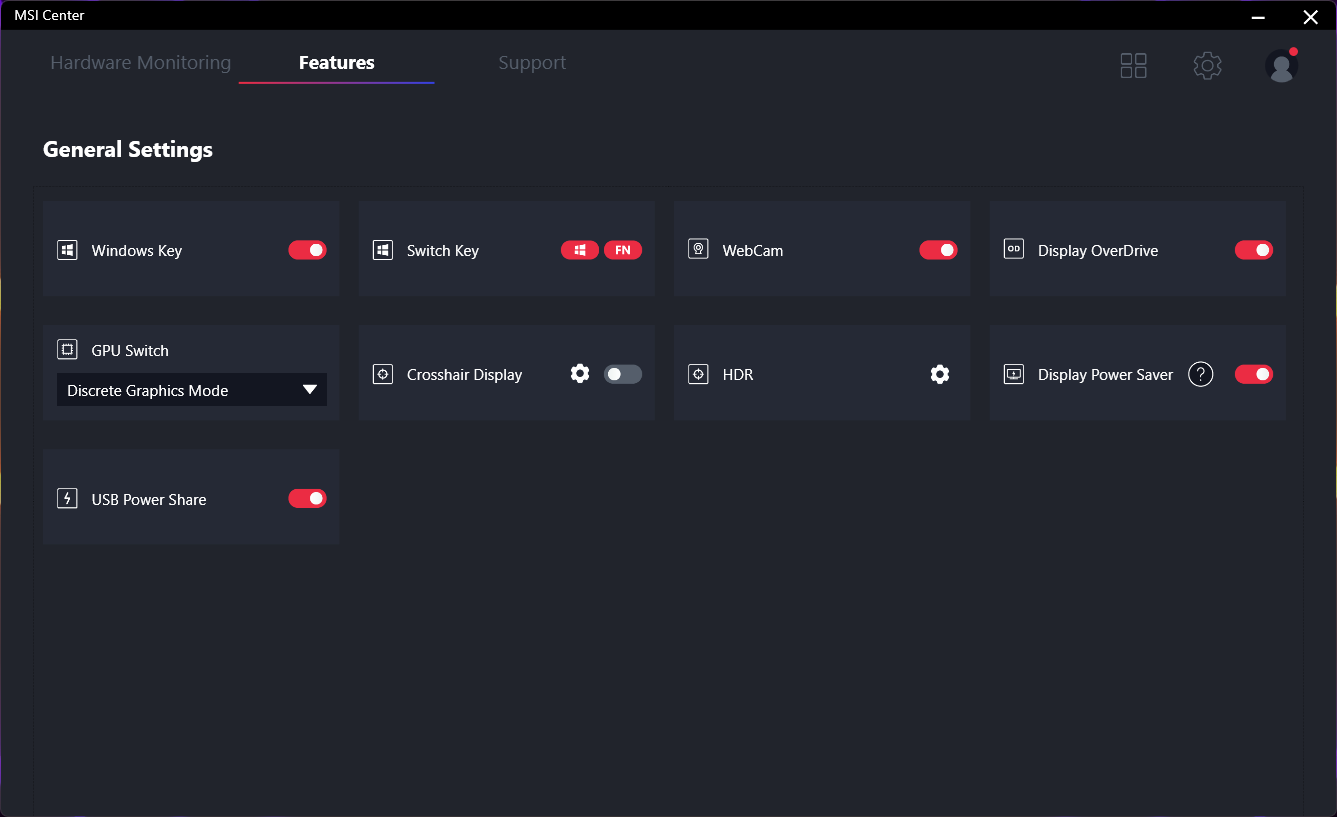1337x817 pixels.
Task: Click the GPU Switch label
Action: (130, 351)
